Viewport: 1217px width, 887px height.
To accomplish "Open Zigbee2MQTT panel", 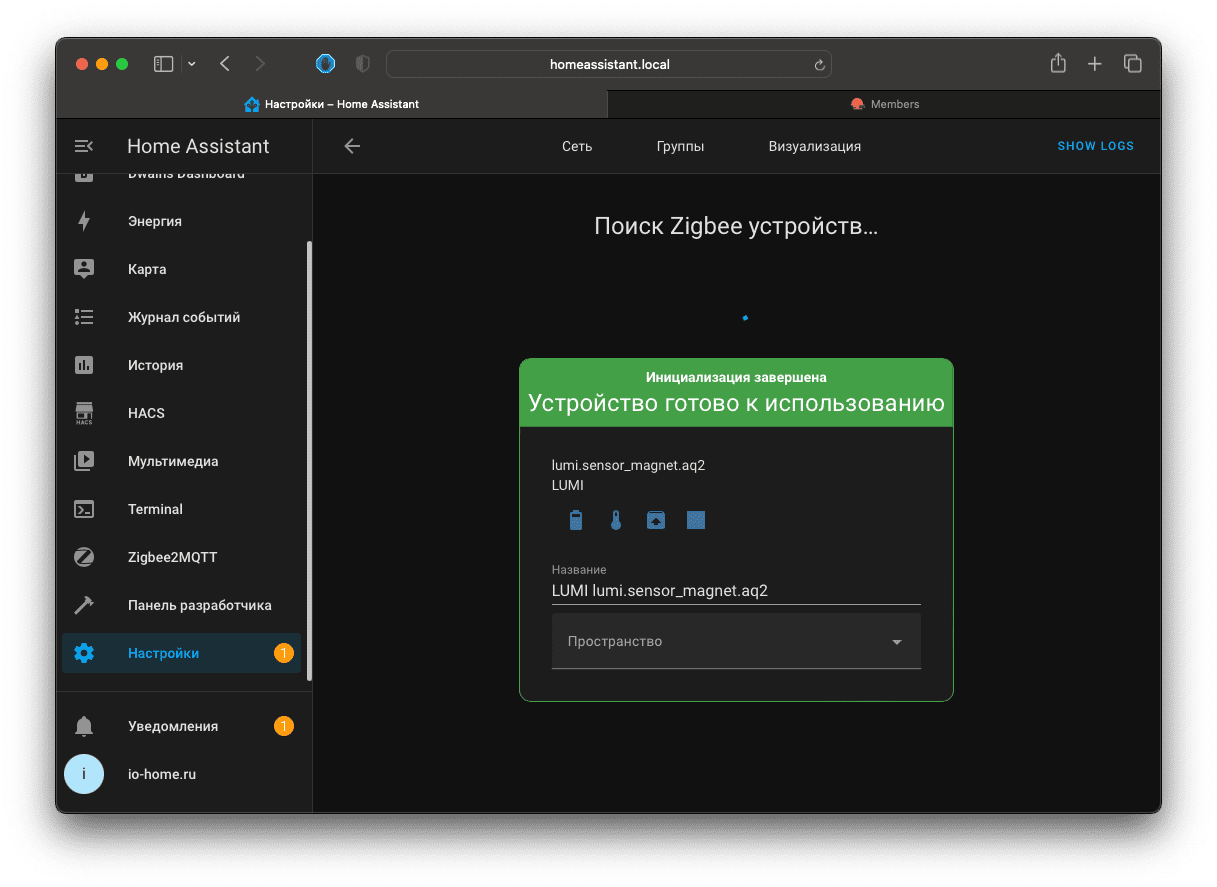I will click(171, 557).
